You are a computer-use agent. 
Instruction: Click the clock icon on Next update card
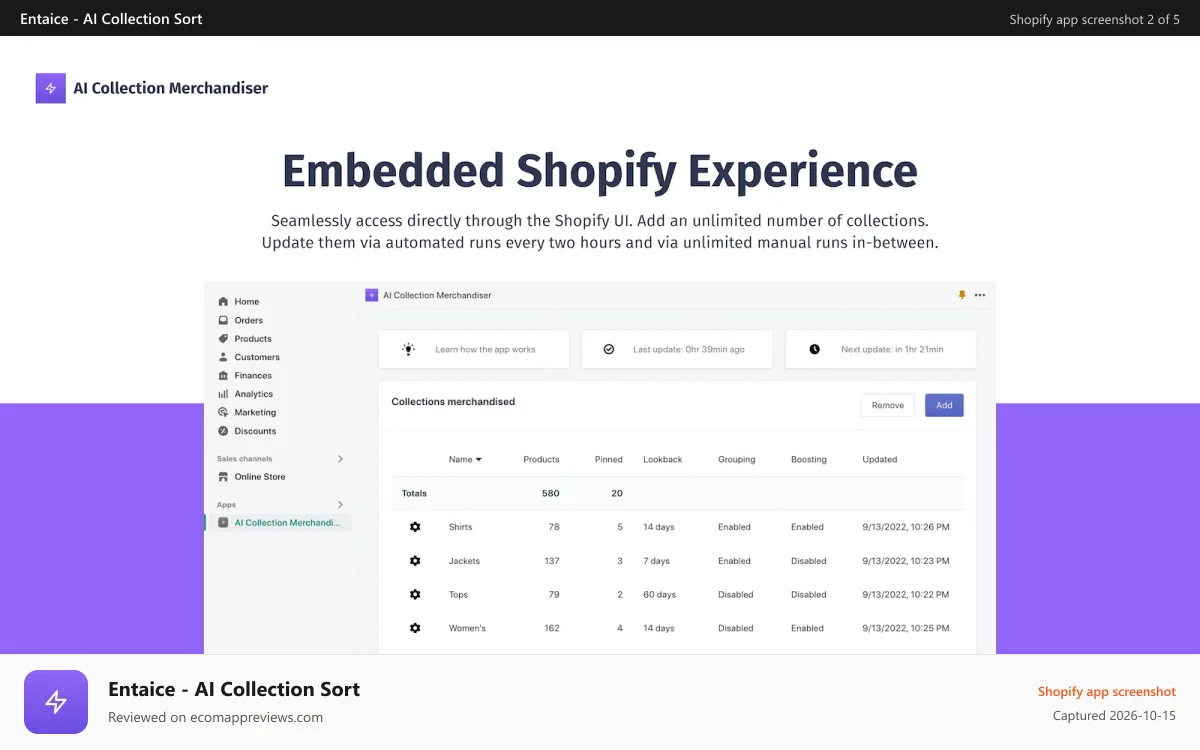(x=814, y=349)
